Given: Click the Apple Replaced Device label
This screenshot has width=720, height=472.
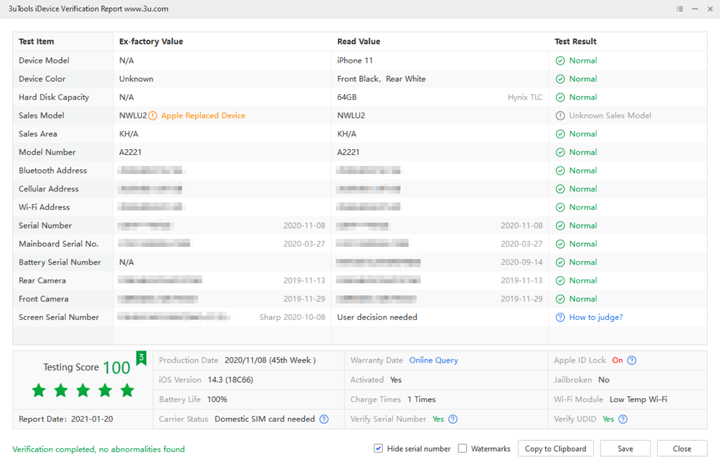Looking at the screenshot, I should pos(203,116).
